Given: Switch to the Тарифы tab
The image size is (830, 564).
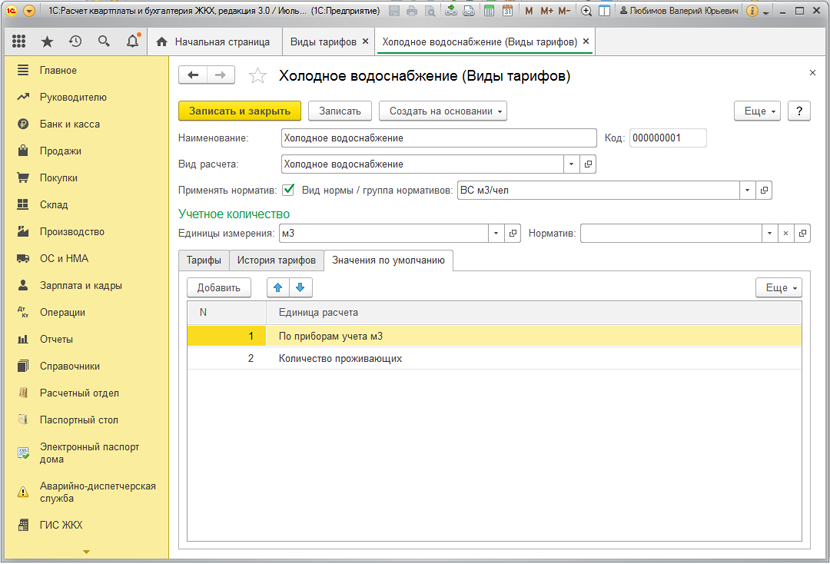Looking at the screenshot, I should click(x=203, y=261).
